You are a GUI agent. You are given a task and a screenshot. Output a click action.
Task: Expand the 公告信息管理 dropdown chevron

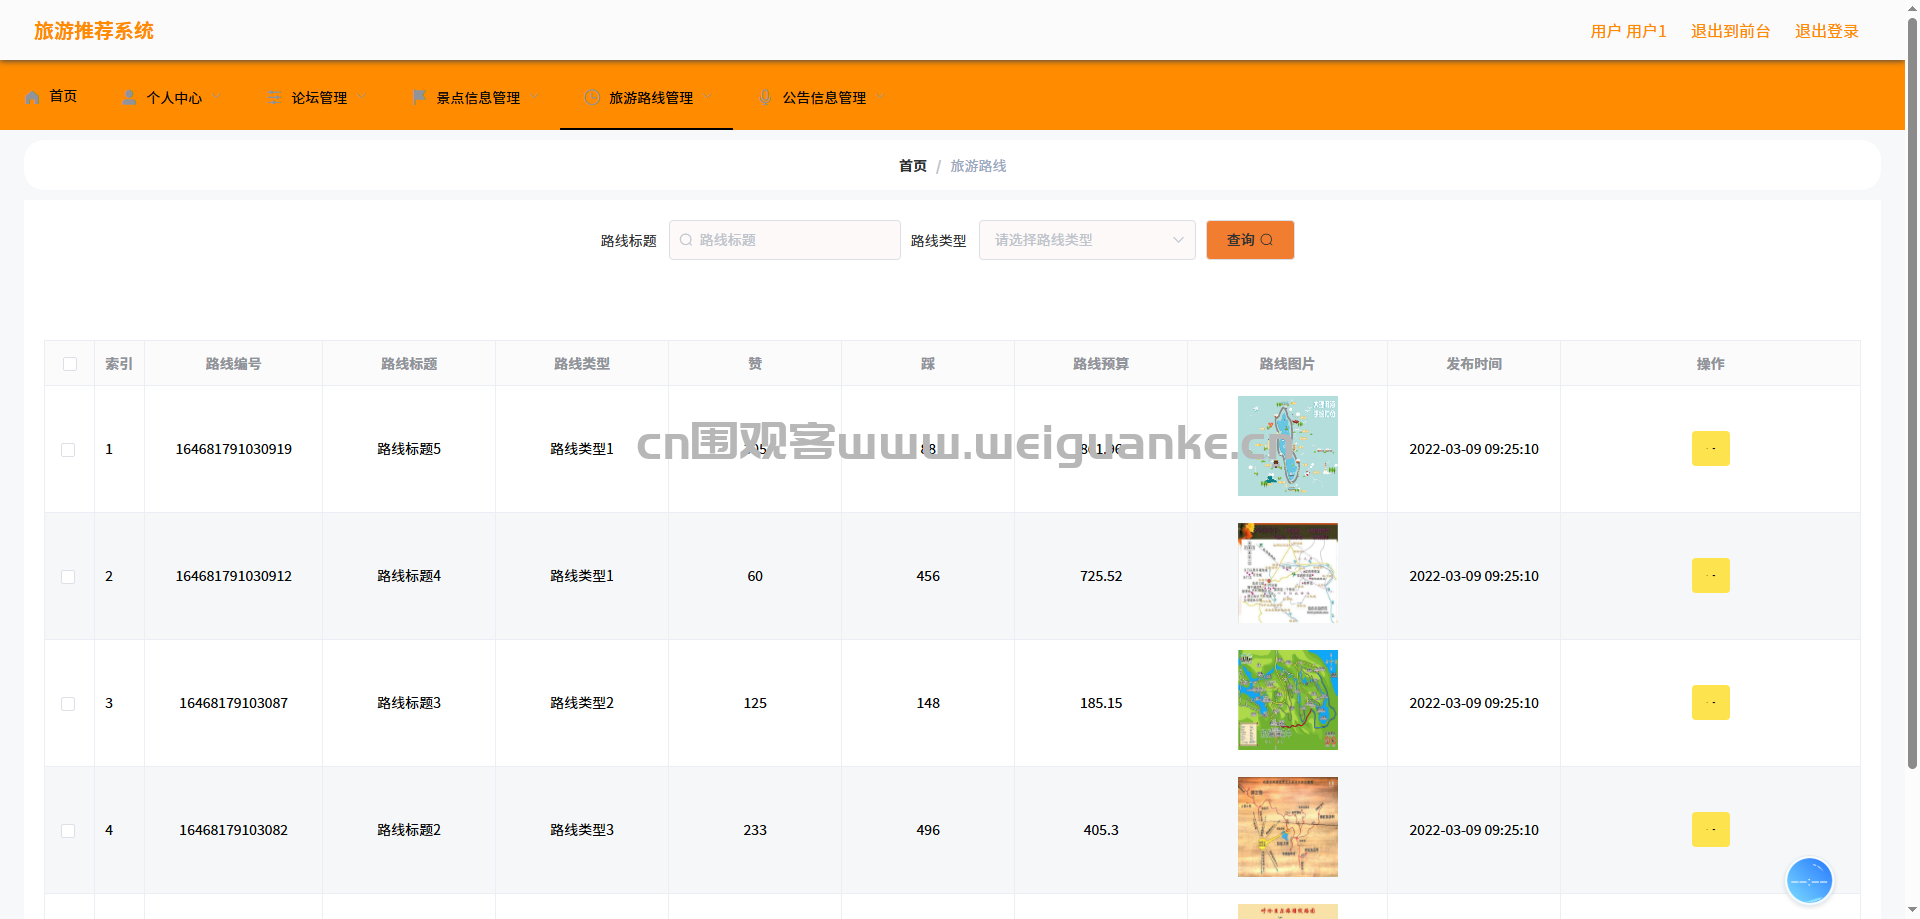[880, 97]
